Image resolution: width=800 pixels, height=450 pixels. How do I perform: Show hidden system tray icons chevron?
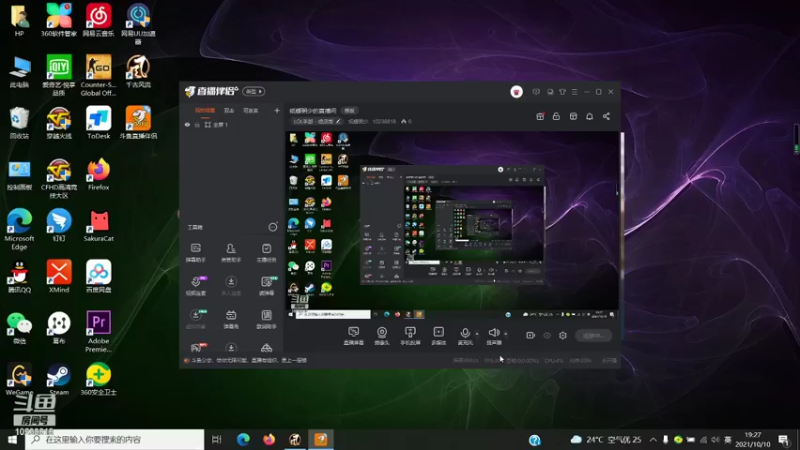653,439
